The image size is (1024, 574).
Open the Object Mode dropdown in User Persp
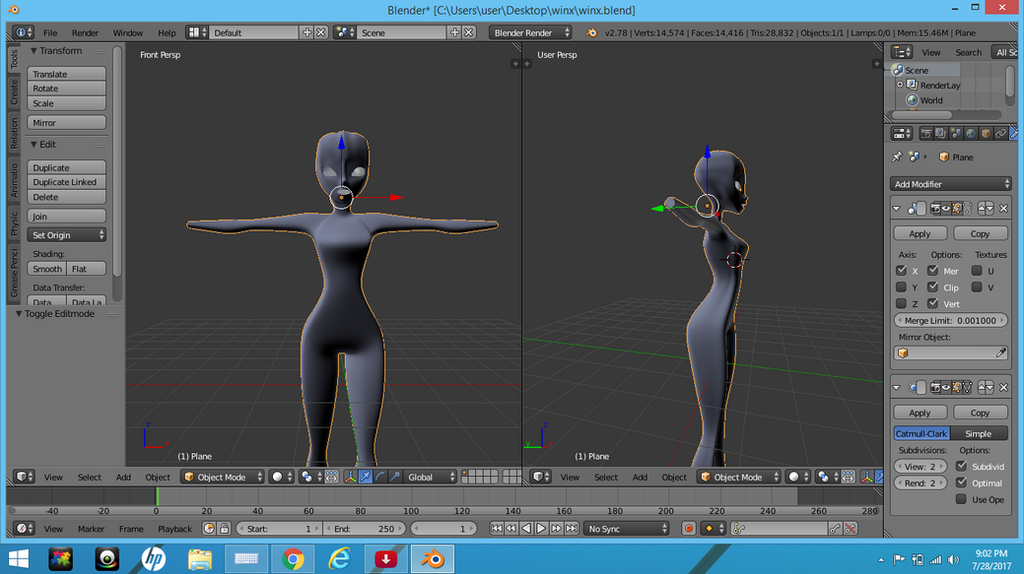click(x=739, y=477)
